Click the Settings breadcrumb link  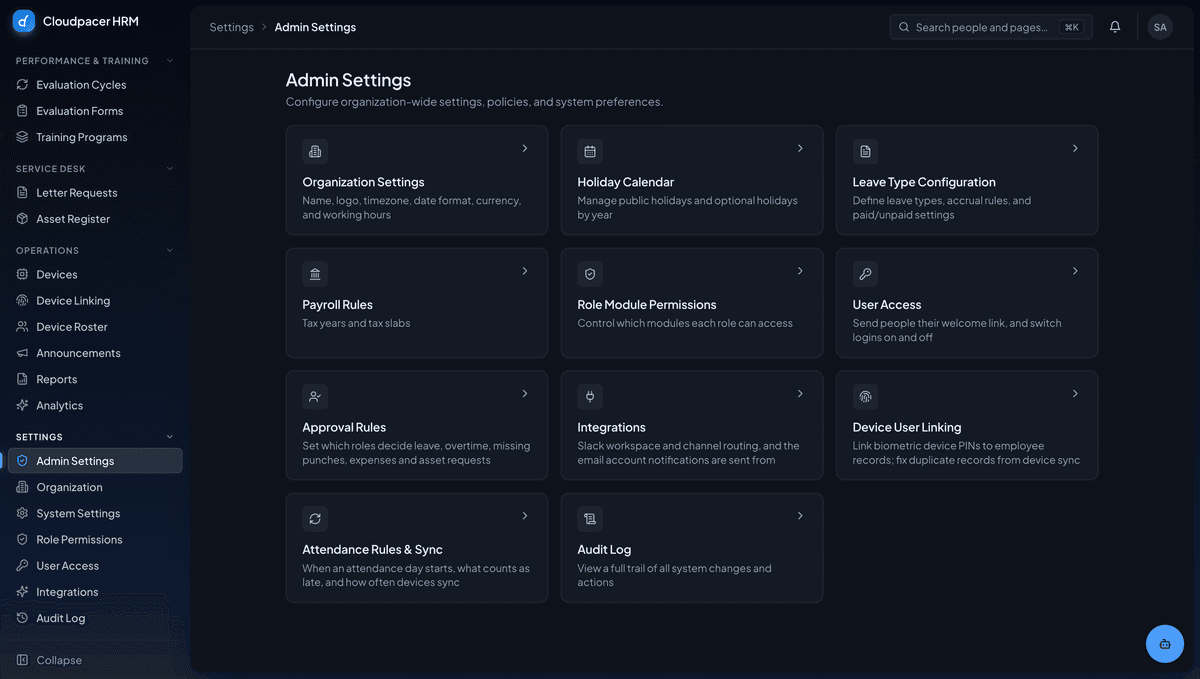point(231,27)
